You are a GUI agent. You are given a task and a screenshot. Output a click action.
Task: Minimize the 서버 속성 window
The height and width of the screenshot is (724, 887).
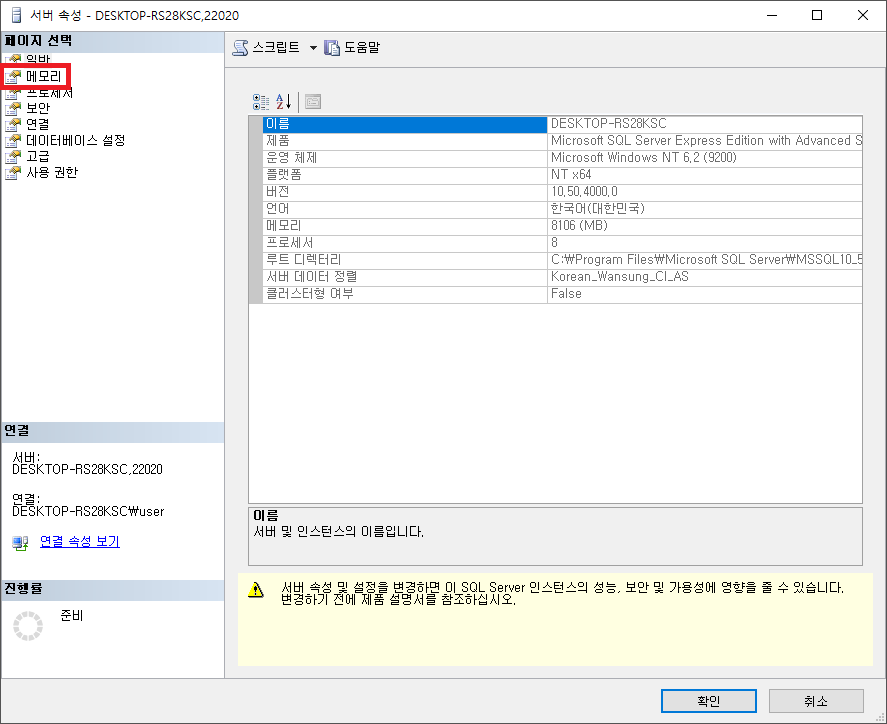[x=772, y=15]
